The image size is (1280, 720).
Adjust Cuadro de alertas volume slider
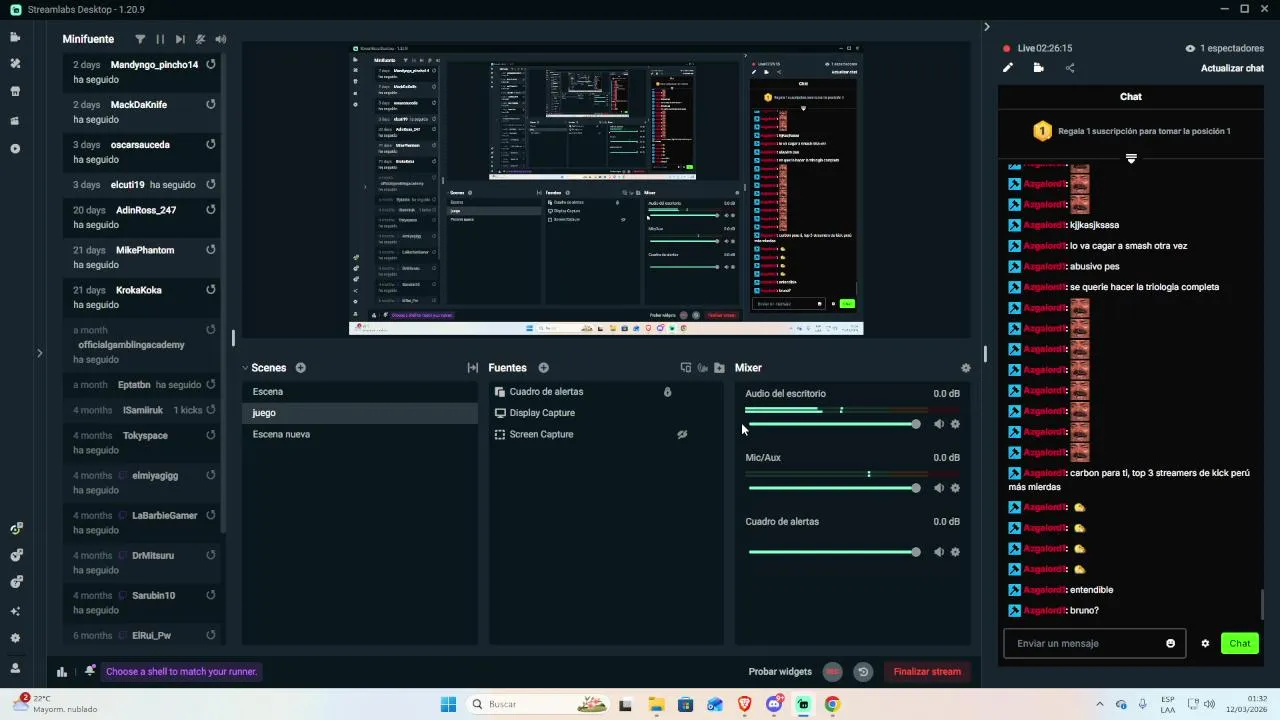[833, 552]
